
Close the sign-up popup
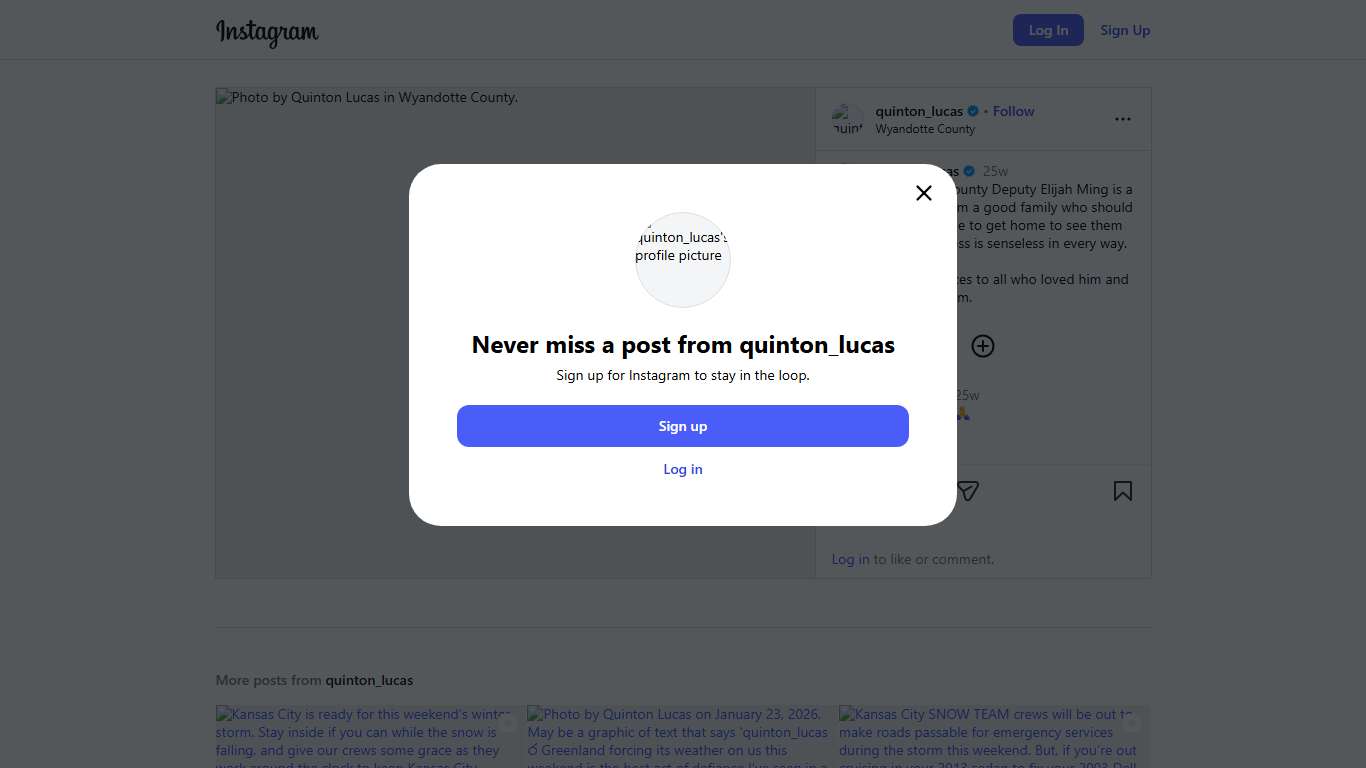click(x=924, y=193)
